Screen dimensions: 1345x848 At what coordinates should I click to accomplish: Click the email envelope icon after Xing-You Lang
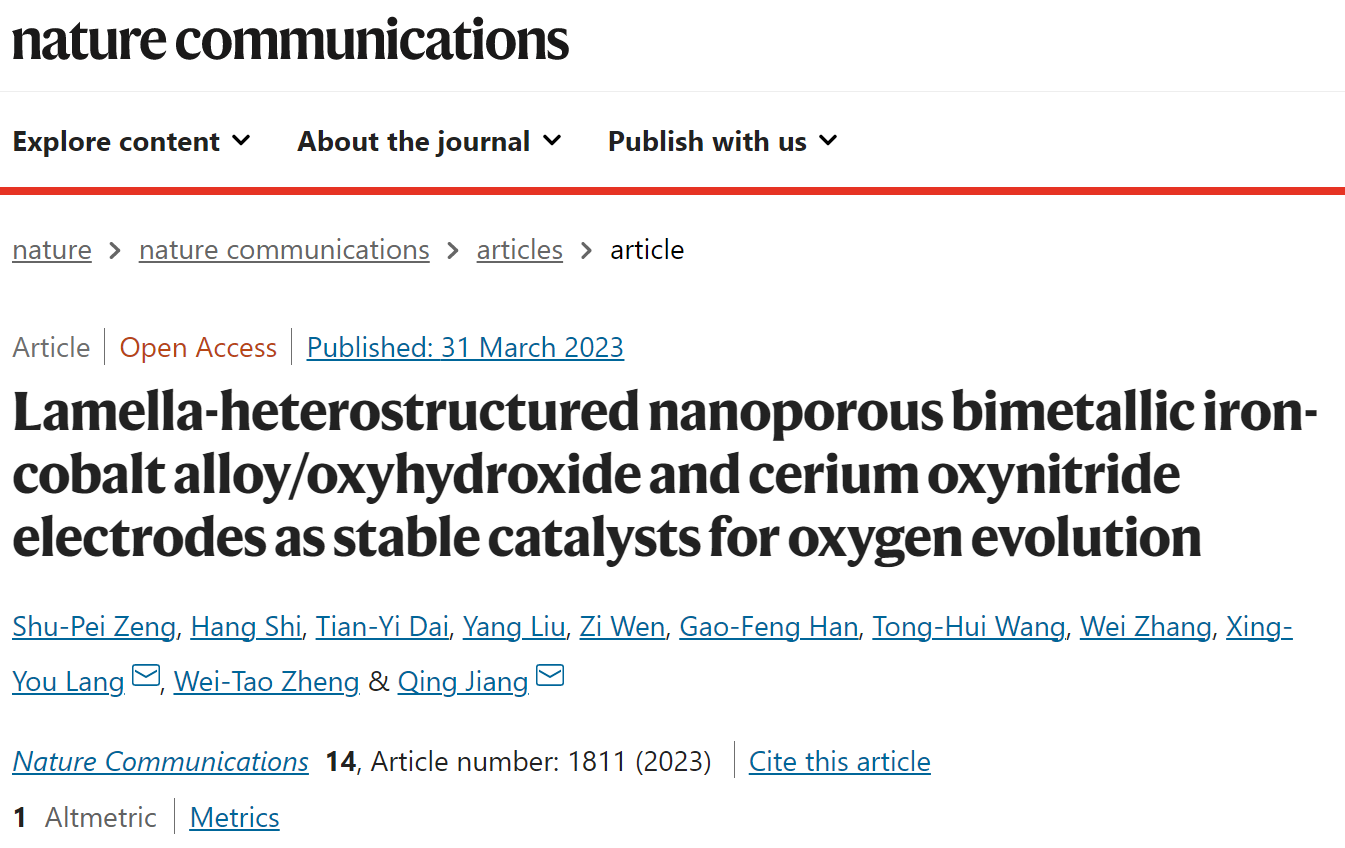pos(146,676)
